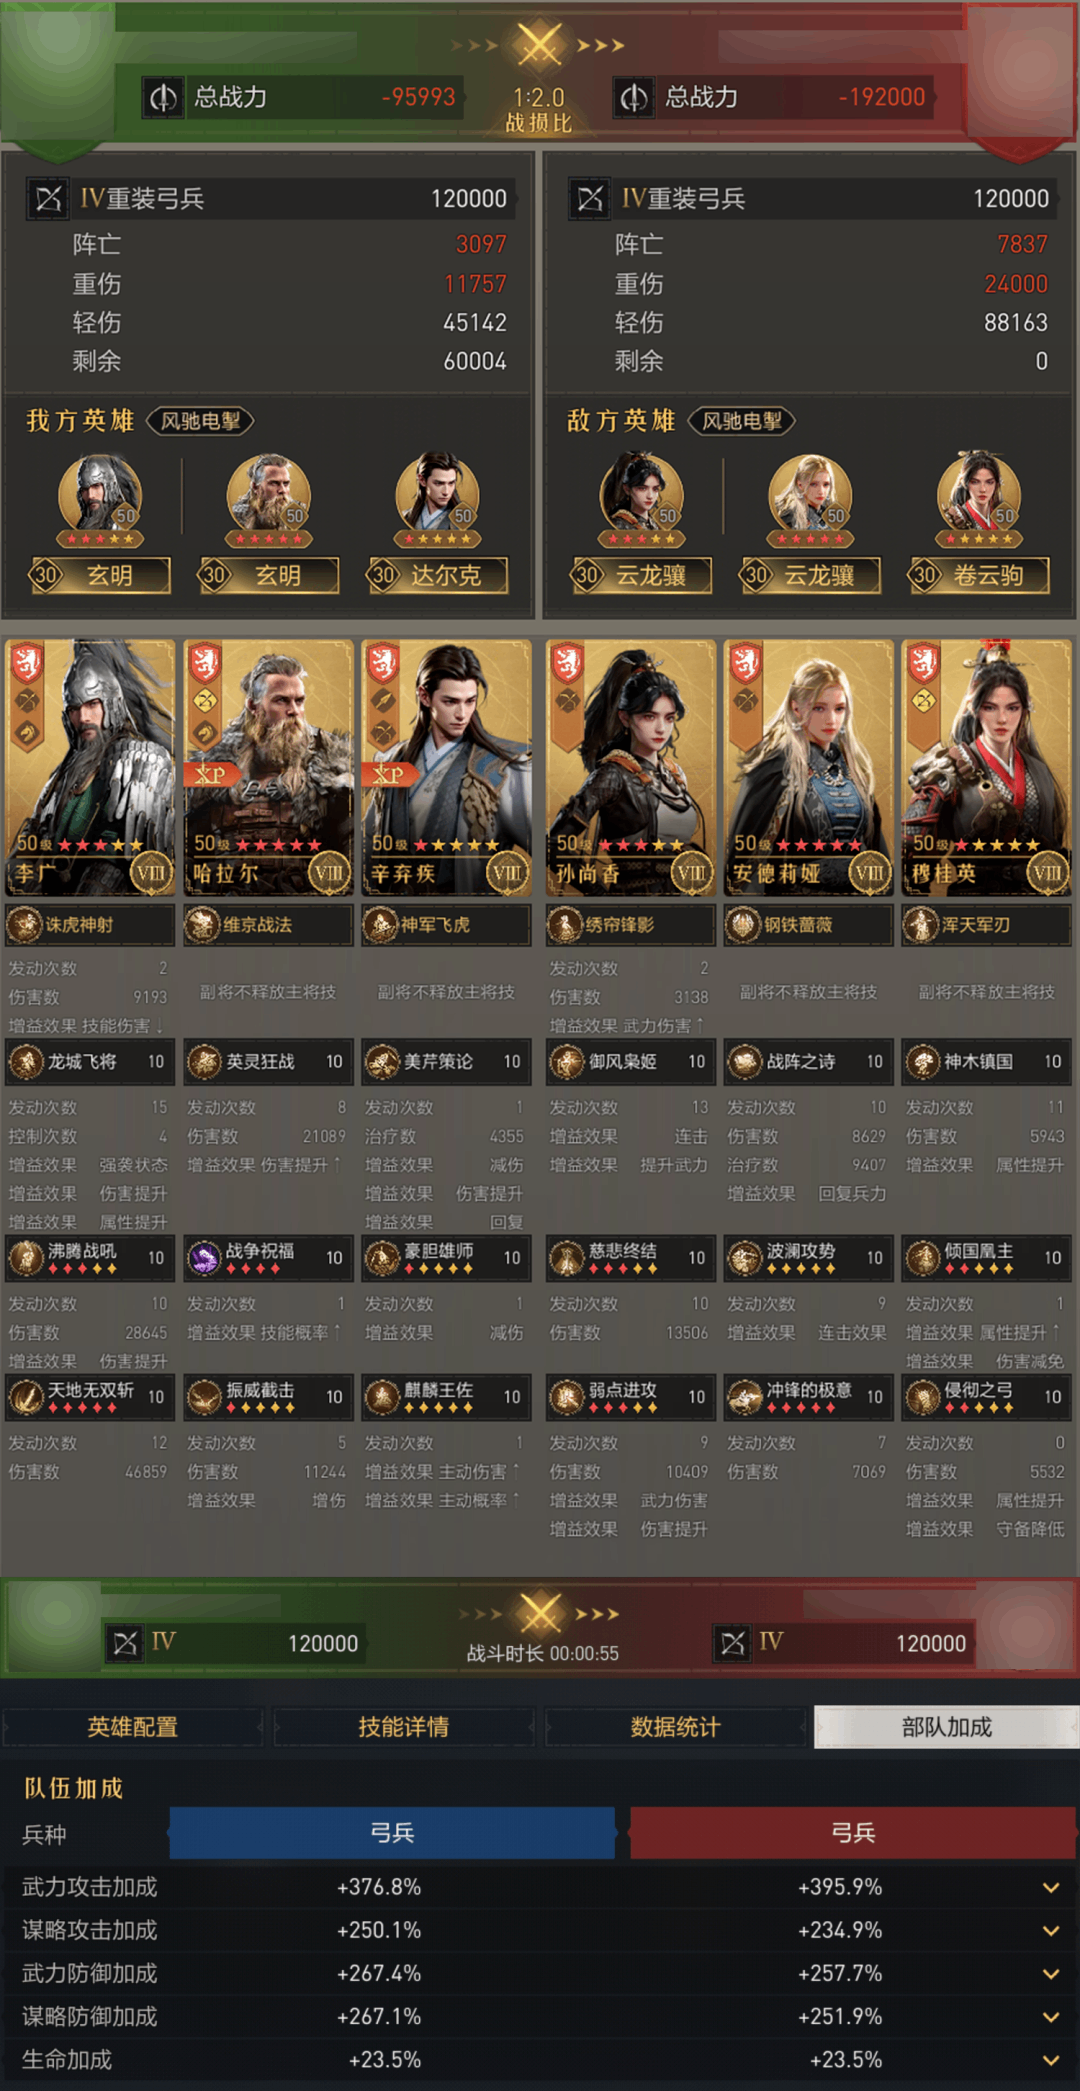Viewport: 1080px width, 2091px height.
Task: Switch to the 数据统计 tab
Action: tap(675, 1727)
